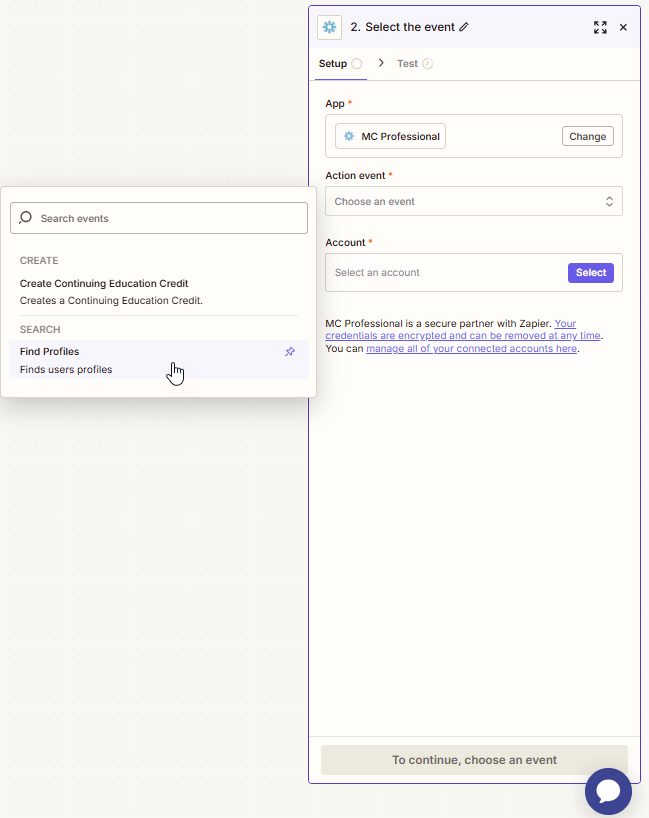This screenshot has height=818, width=649.
Task: Close the step editor panel
Action: pos(623,27)
